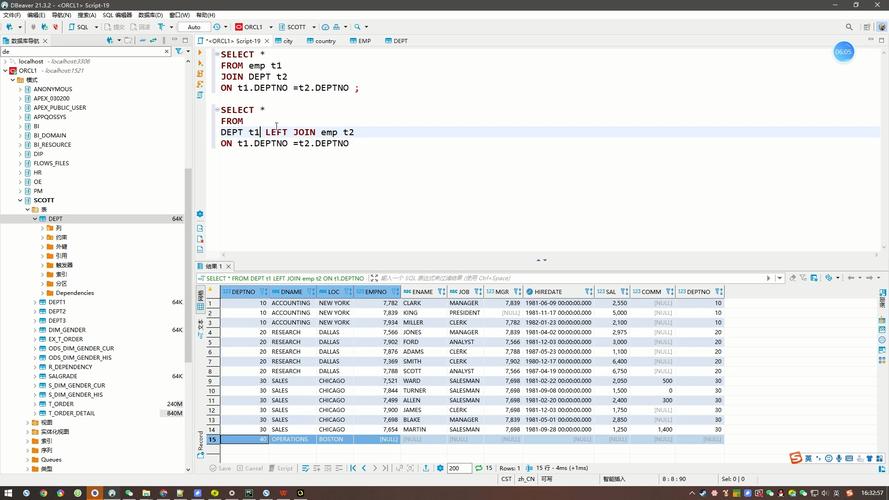Click into the navigator search field
This screenshot has width=889, height=500.
82,51
